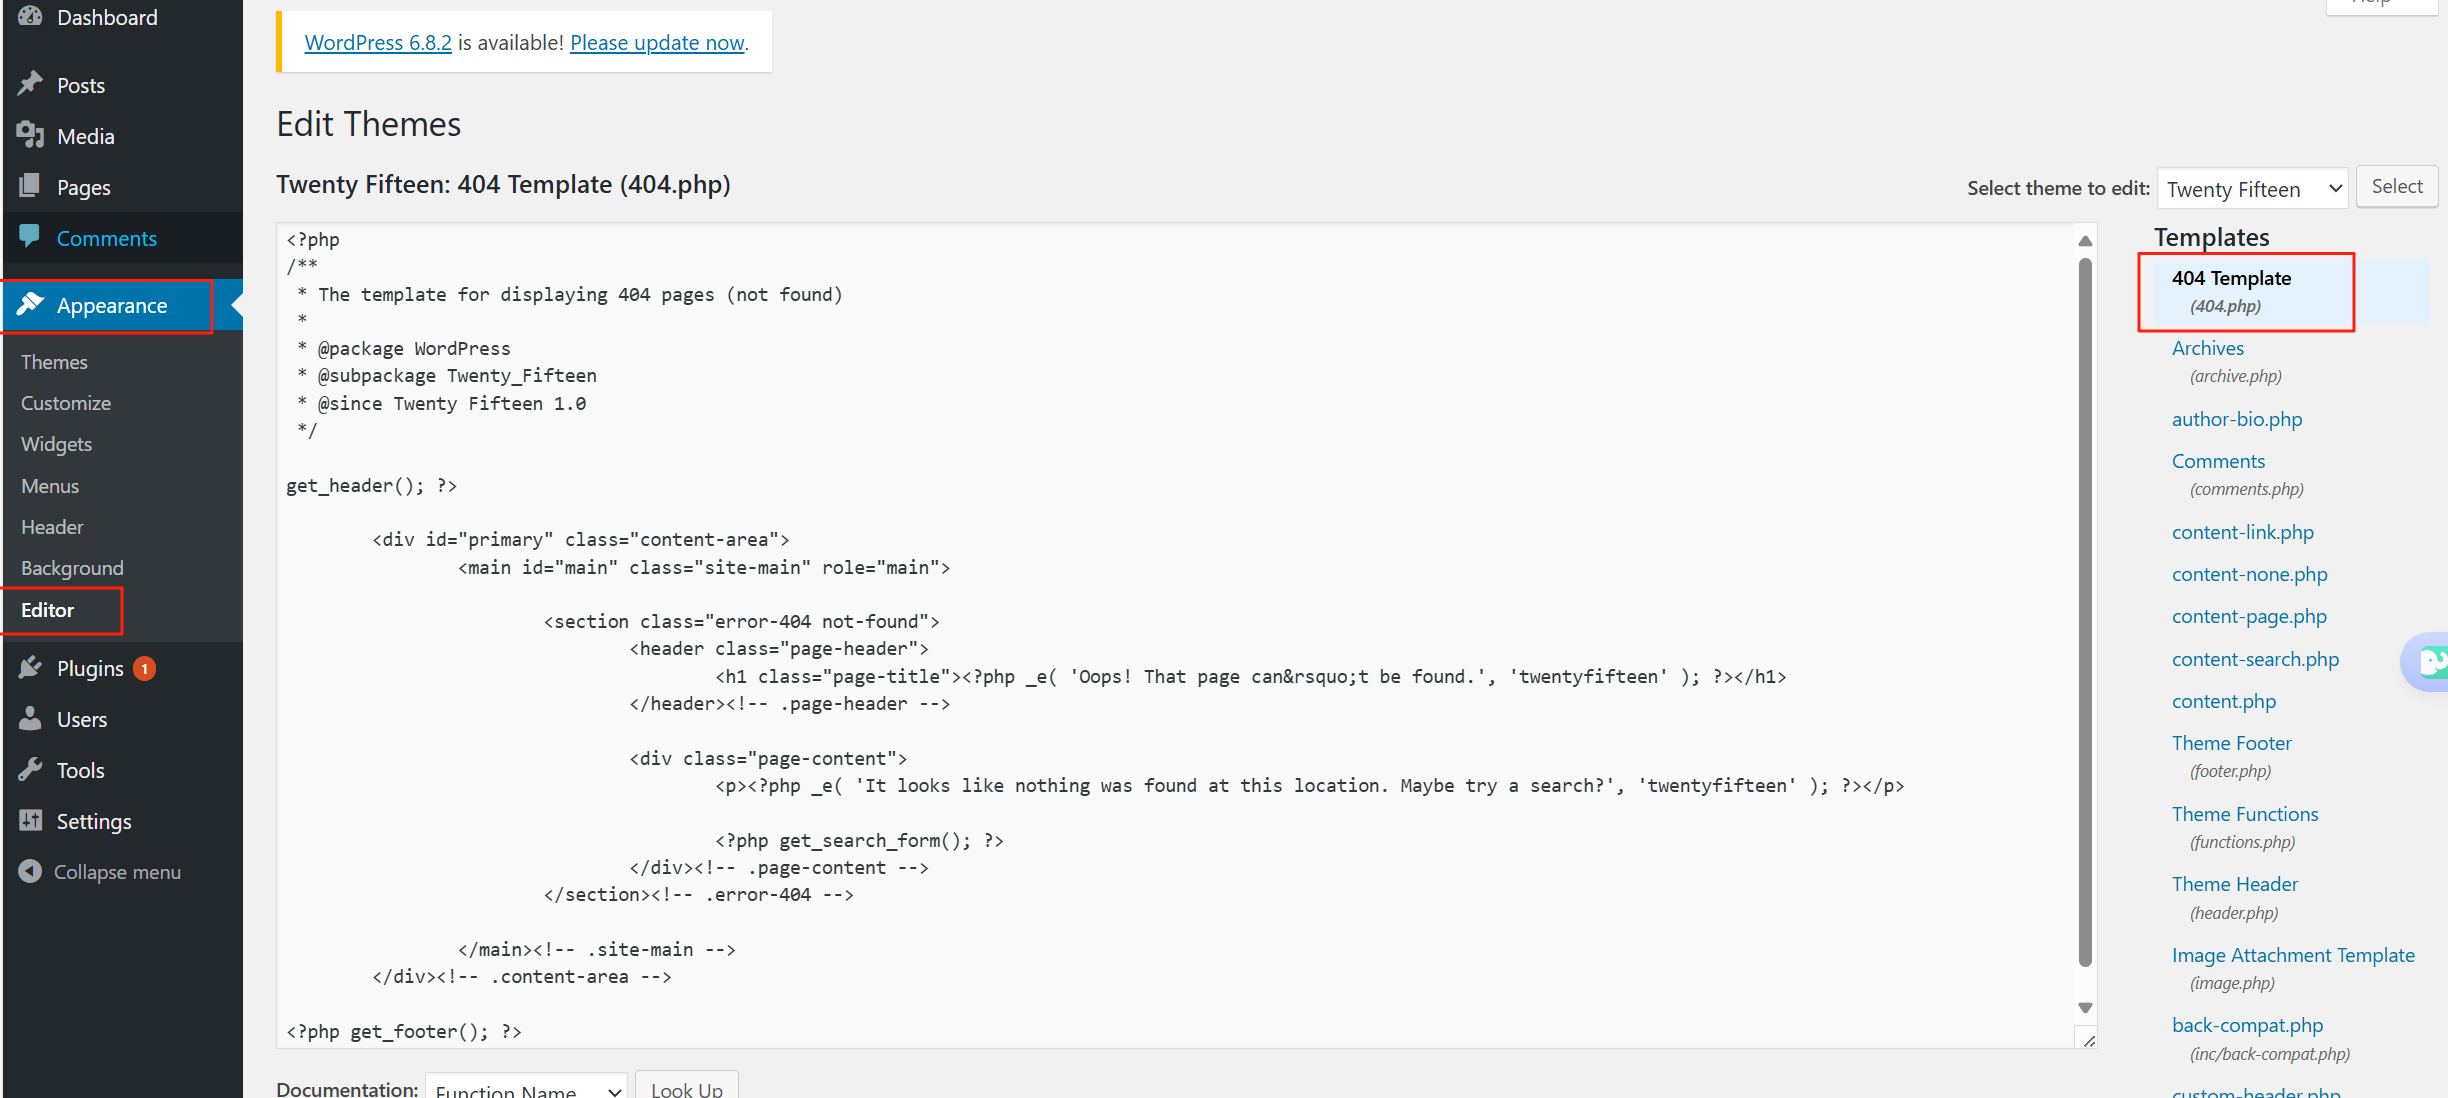Open the Comments menu

pos(107,238)
